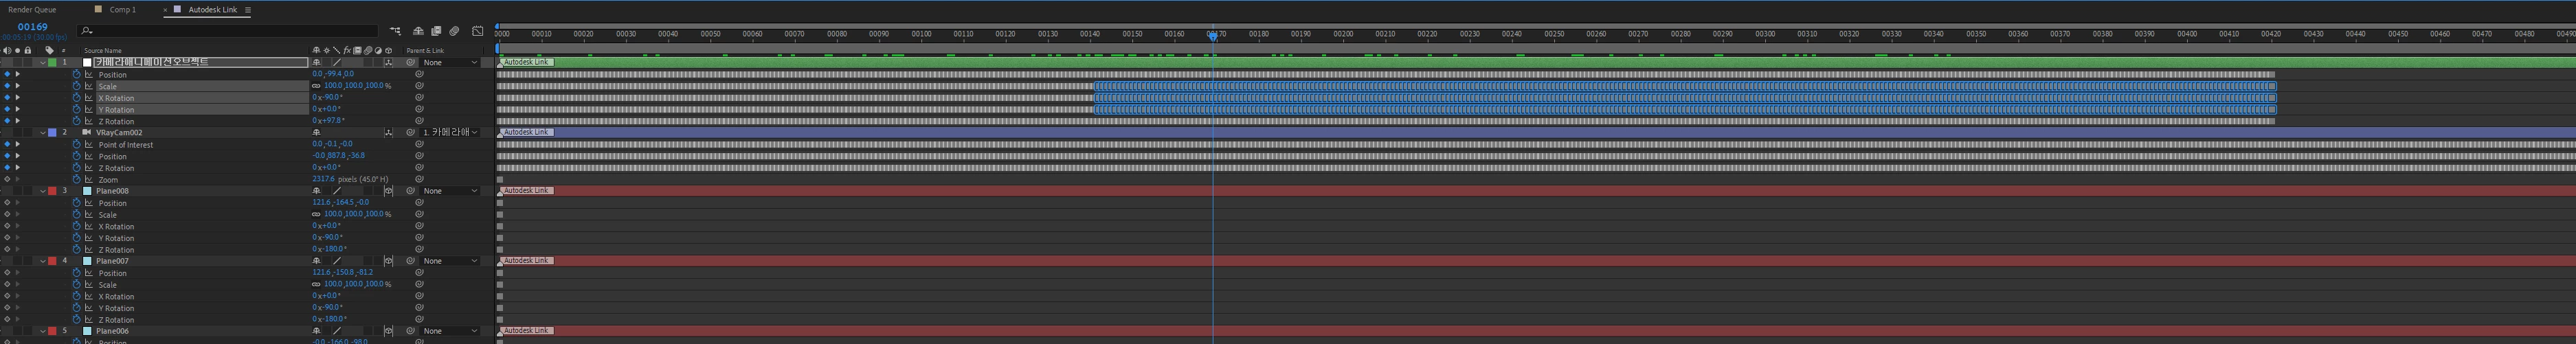The width and height of the screenshot is (2576, 344).
Task: Click the layer search field
Action: tap(229, 31)
